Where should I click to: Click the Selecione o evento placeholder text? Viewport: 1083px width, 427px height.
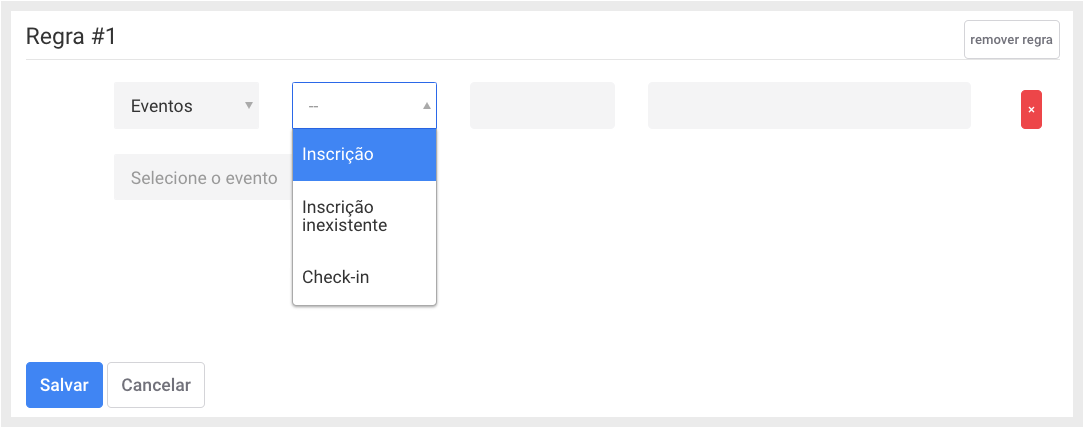pyautogui.click(x=204, y=178)
